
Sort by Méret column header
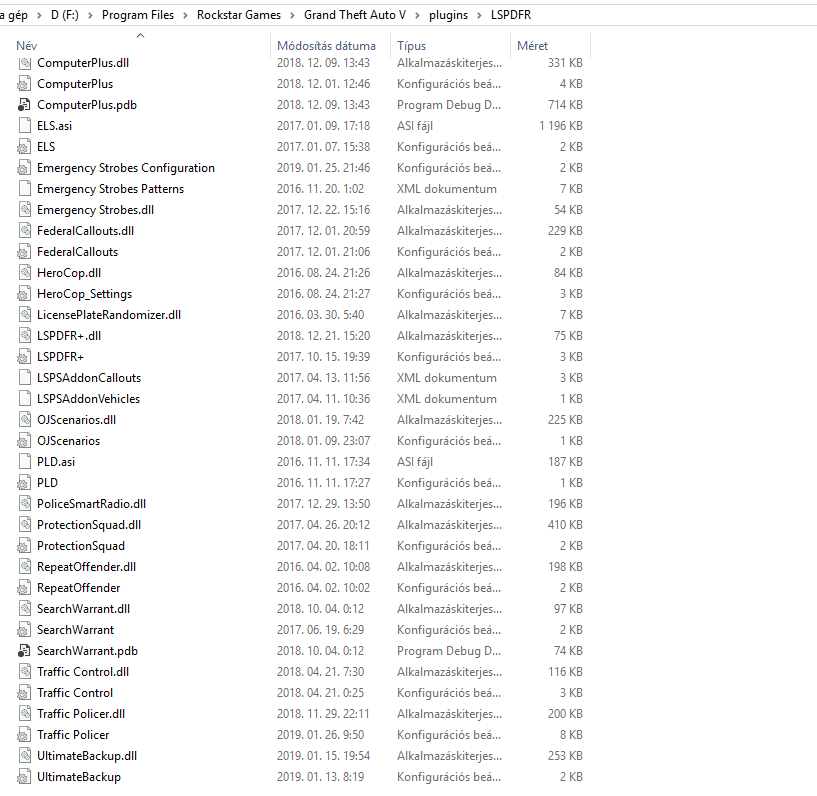(533, 46)
